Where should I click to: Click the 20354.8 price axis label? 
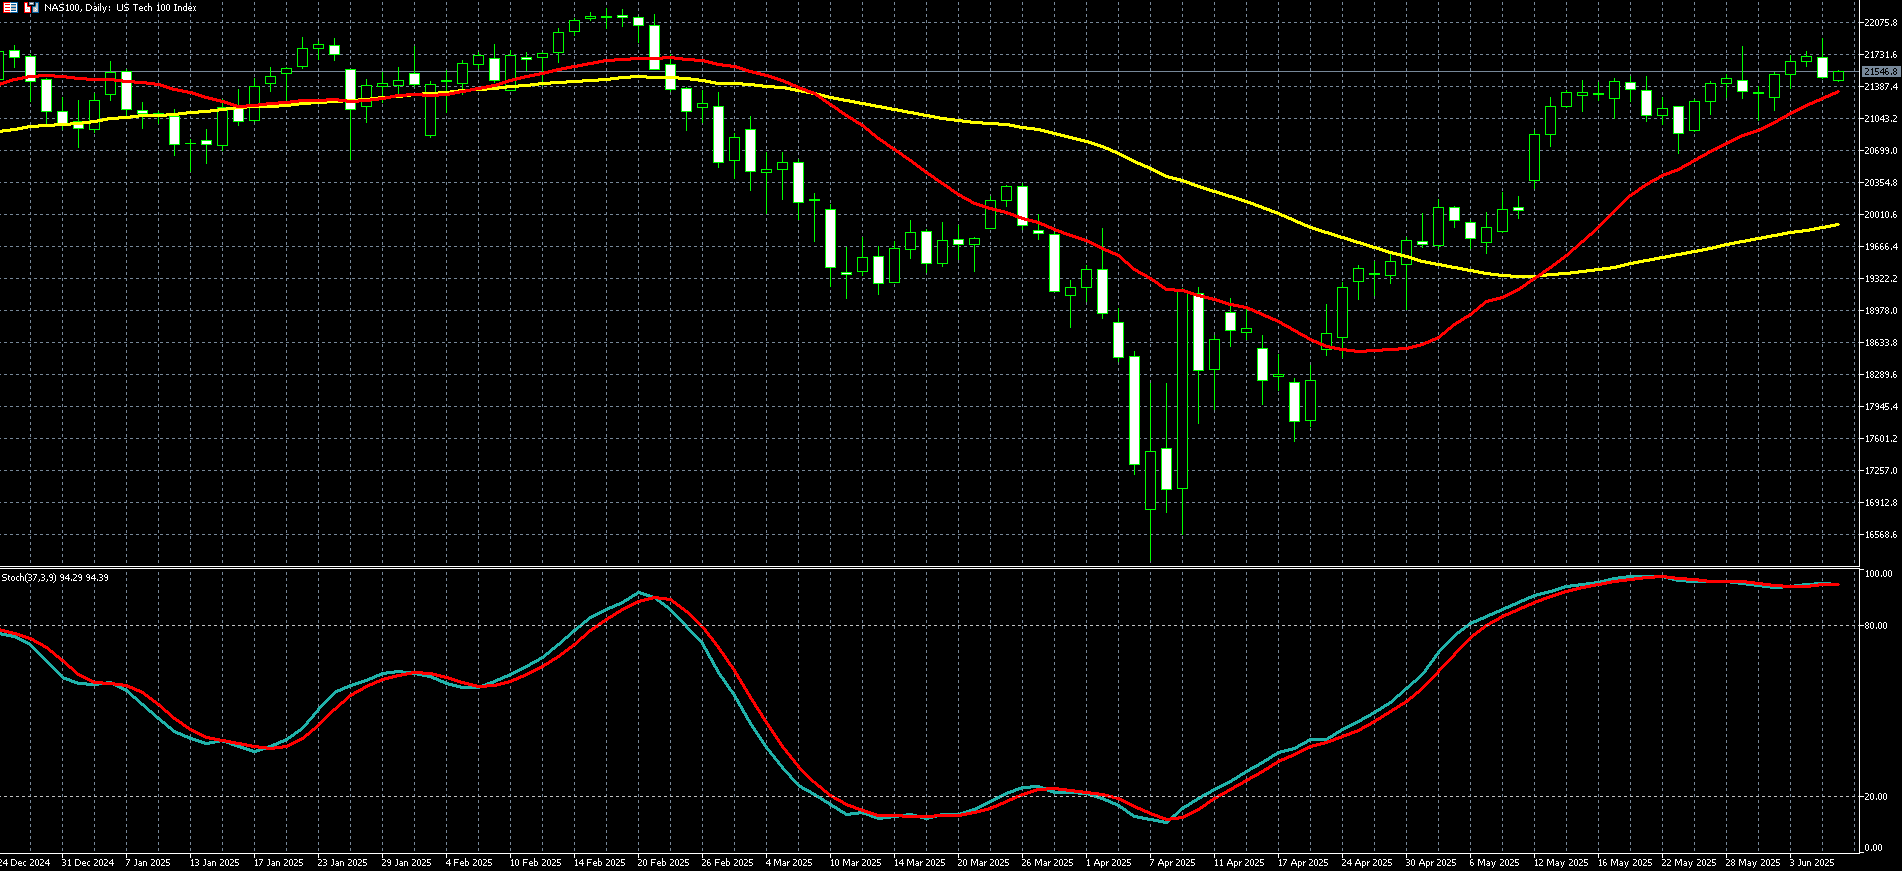pyautogui.click(x=1880, y=183)
